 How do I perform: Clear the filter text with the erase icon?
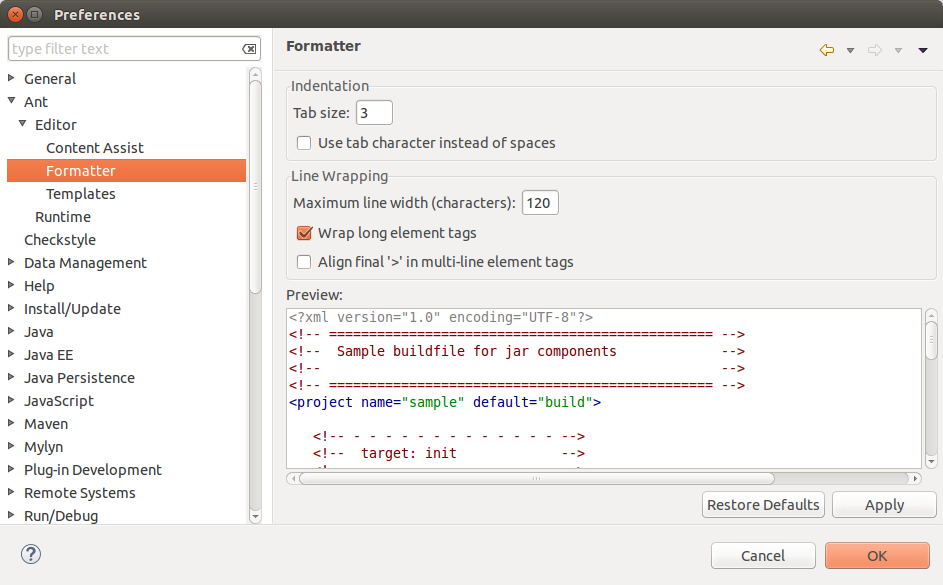(249, 49)
